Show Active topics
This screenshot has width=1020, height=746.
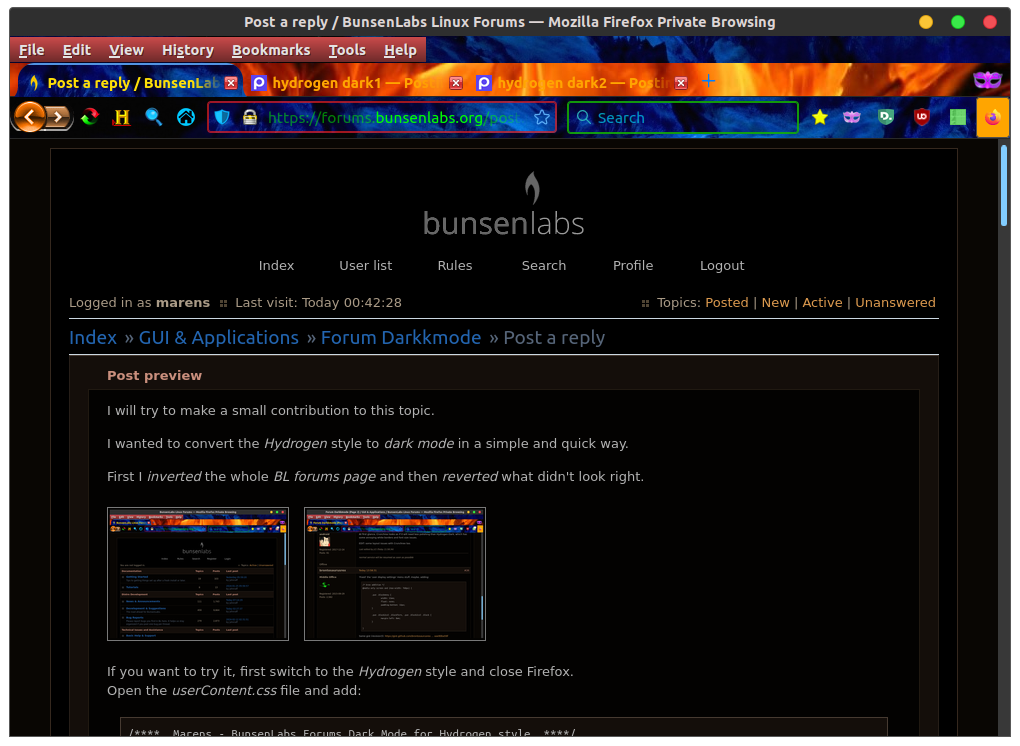(822, 302)
